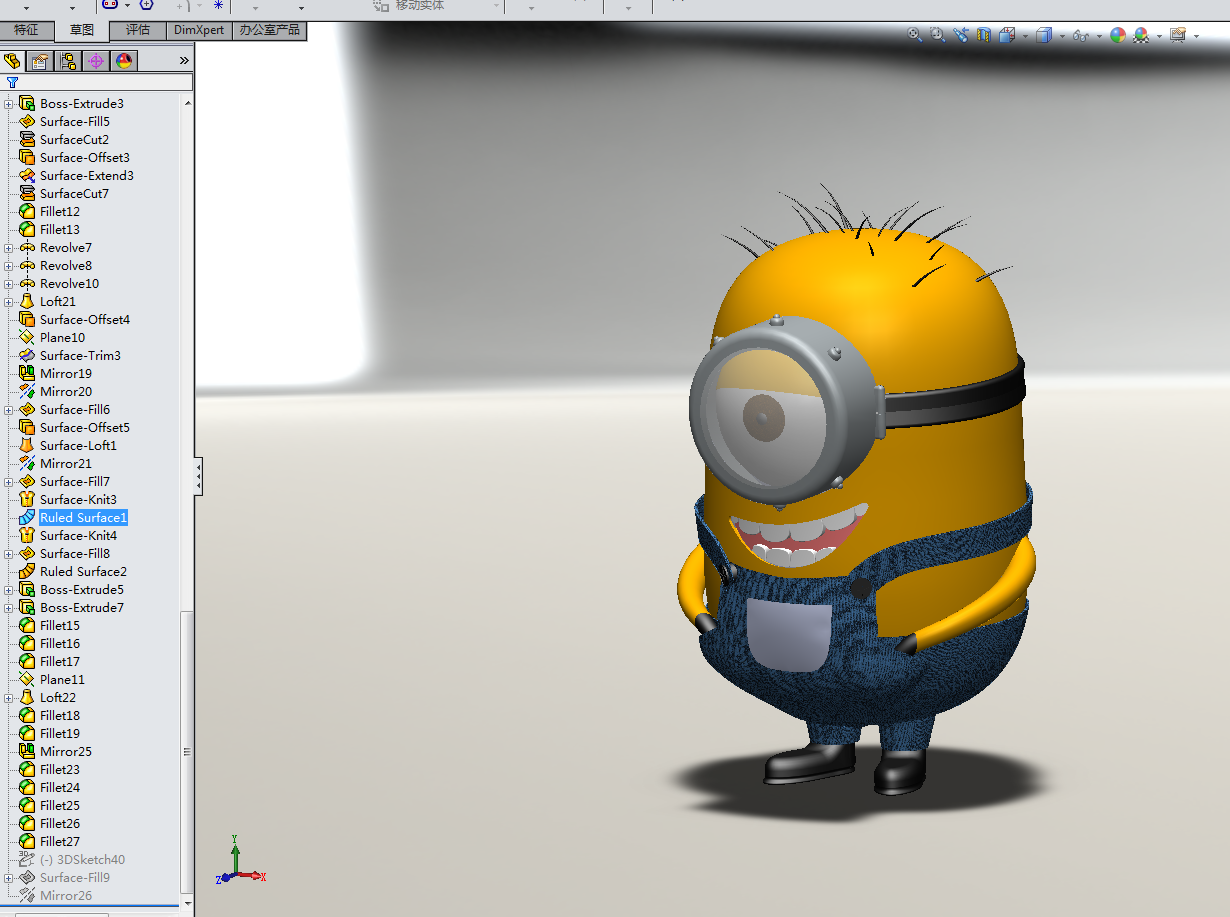Select the suppressed Mirror26 feature

[66, 896]
